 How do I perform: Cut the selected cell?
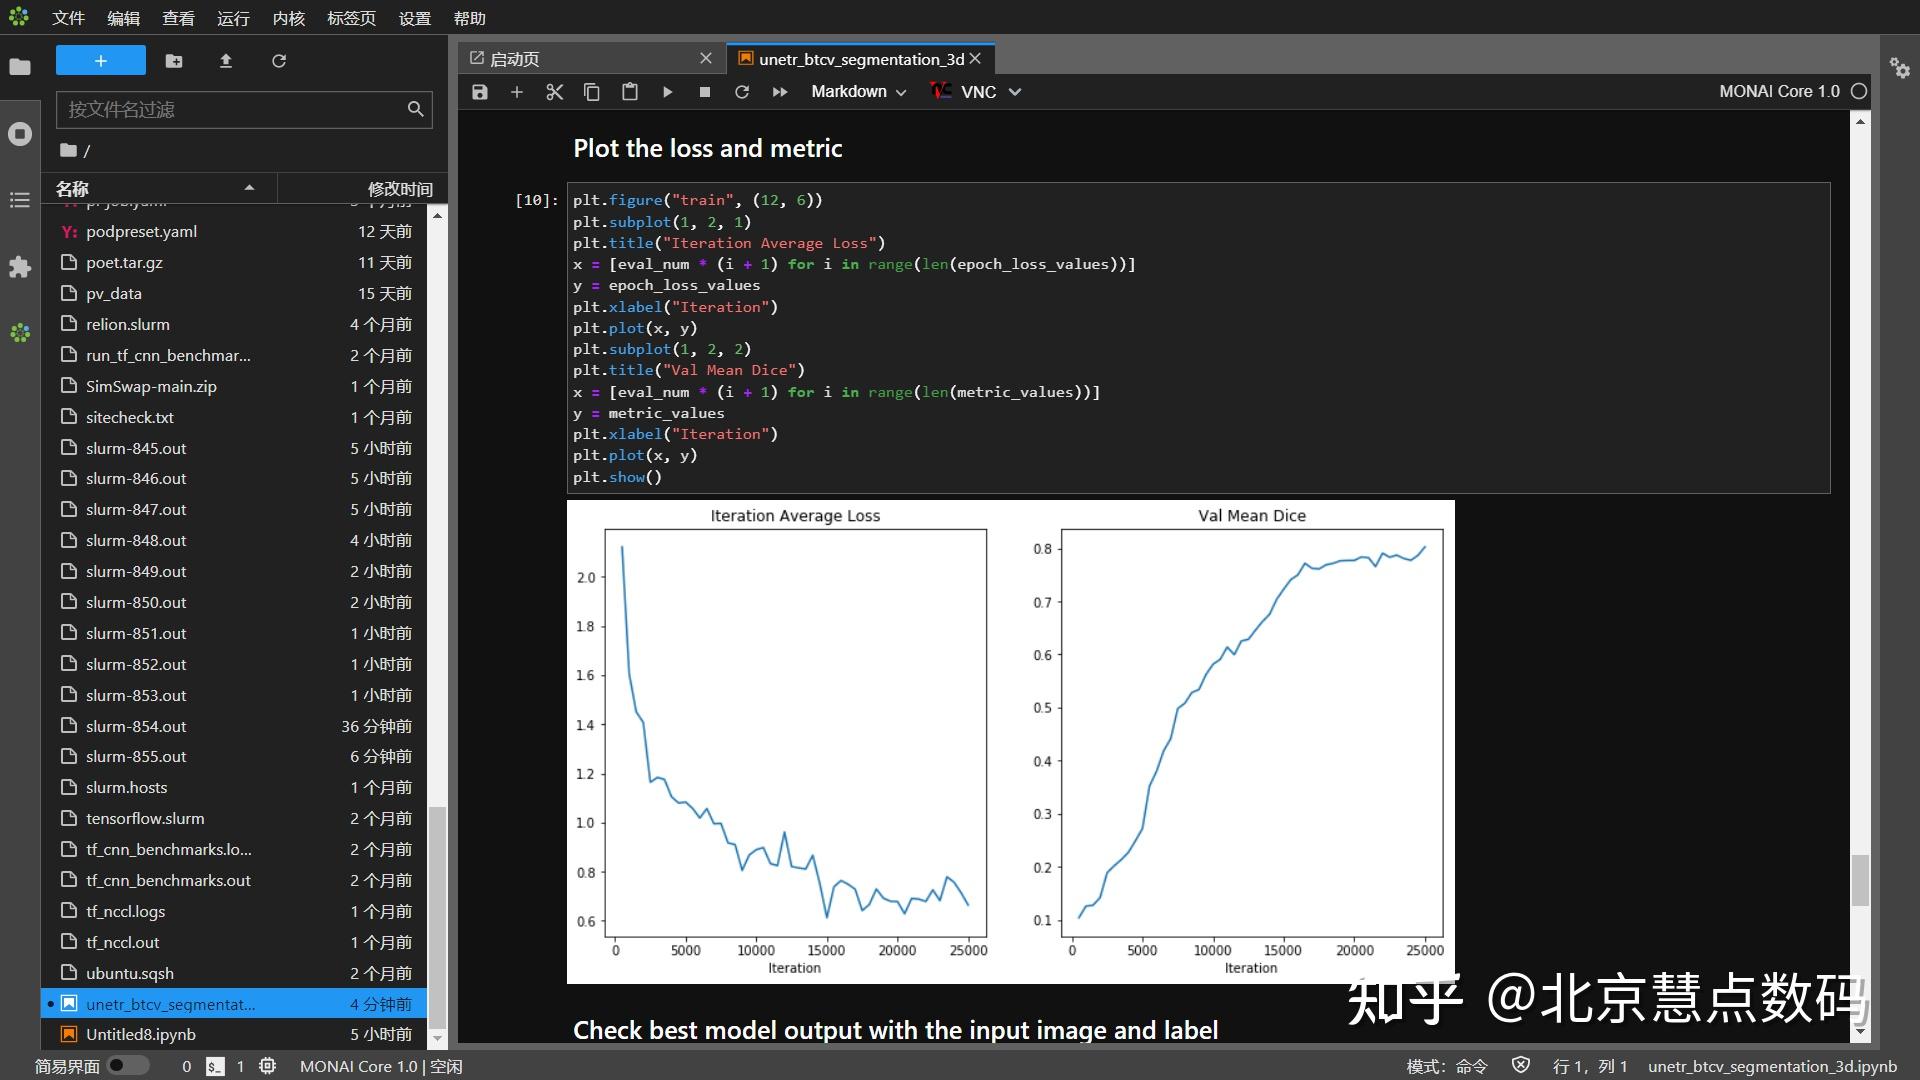tap(555, 92)
